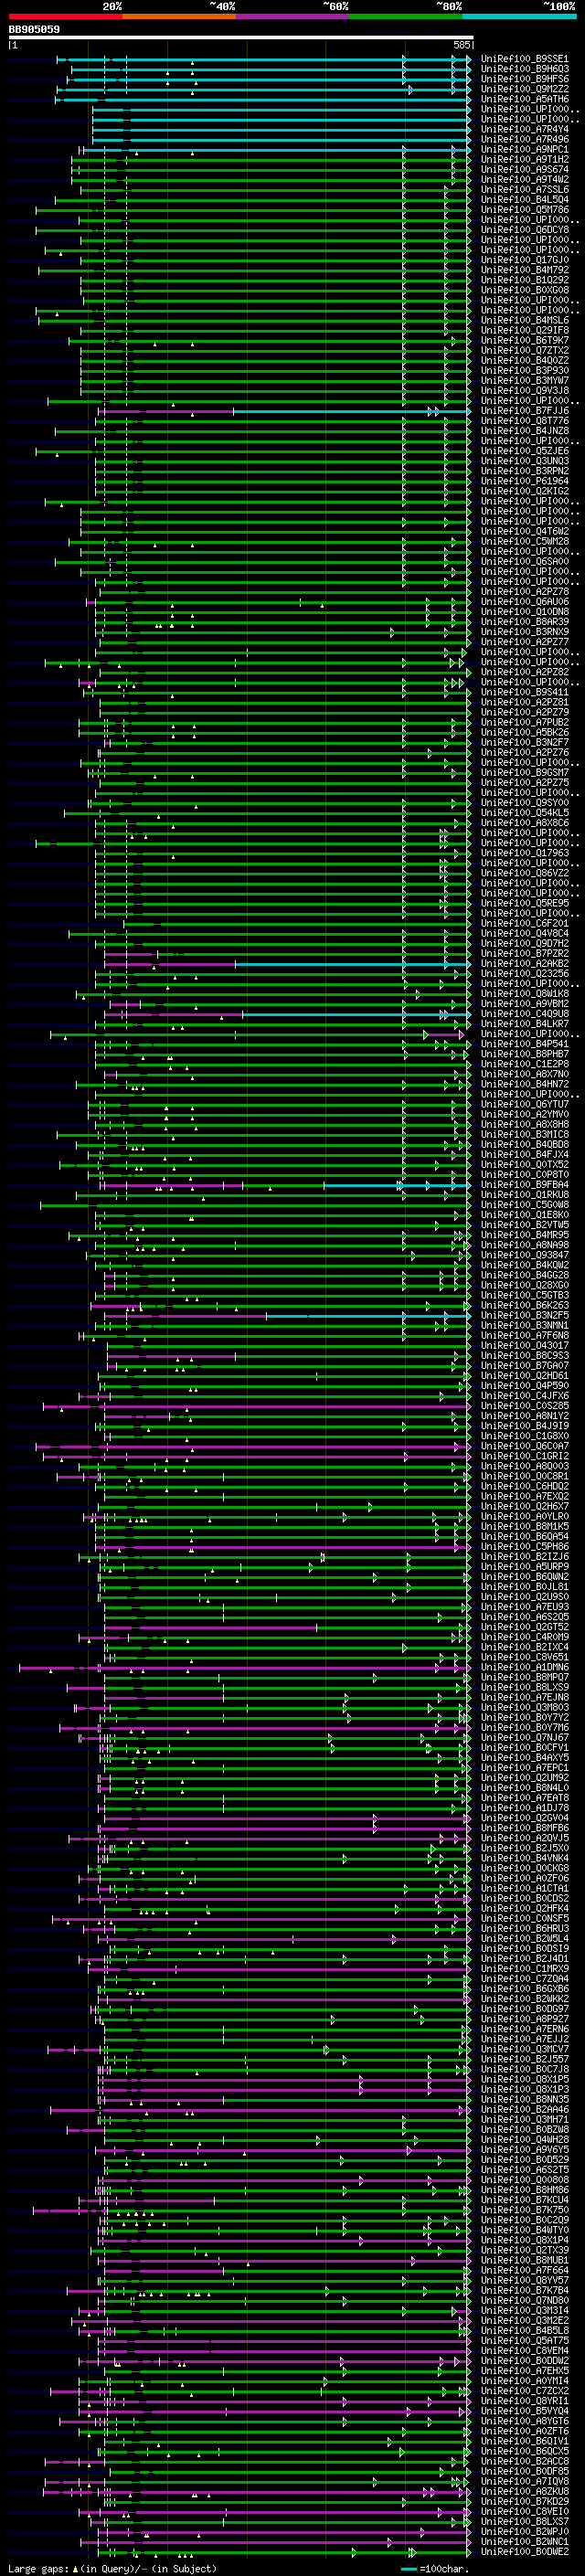Image resolution: width=585 pixels, height=2576 pixels.
Task: Click the white query length bar
Action: click(241, 38)
